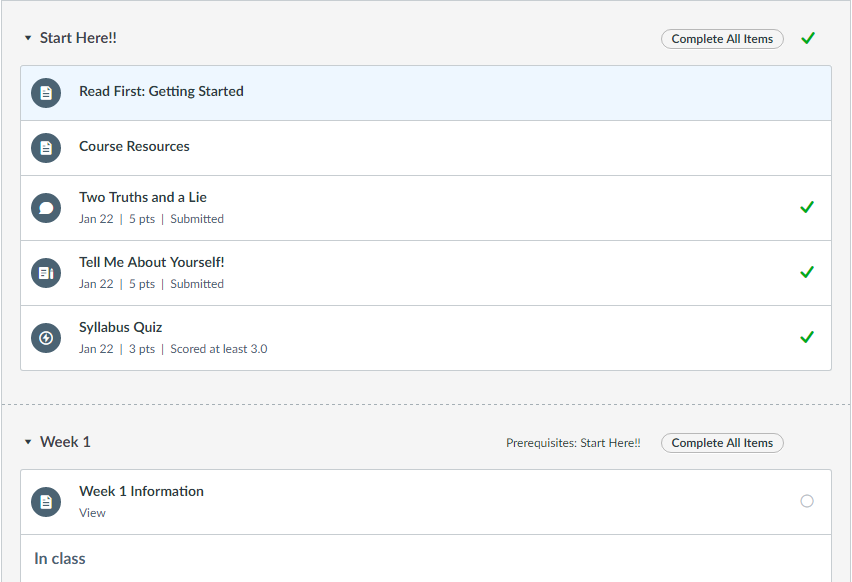Open Read First: Getting Started page
This screenshot has height=582, width=852.
tap(161, 91)
